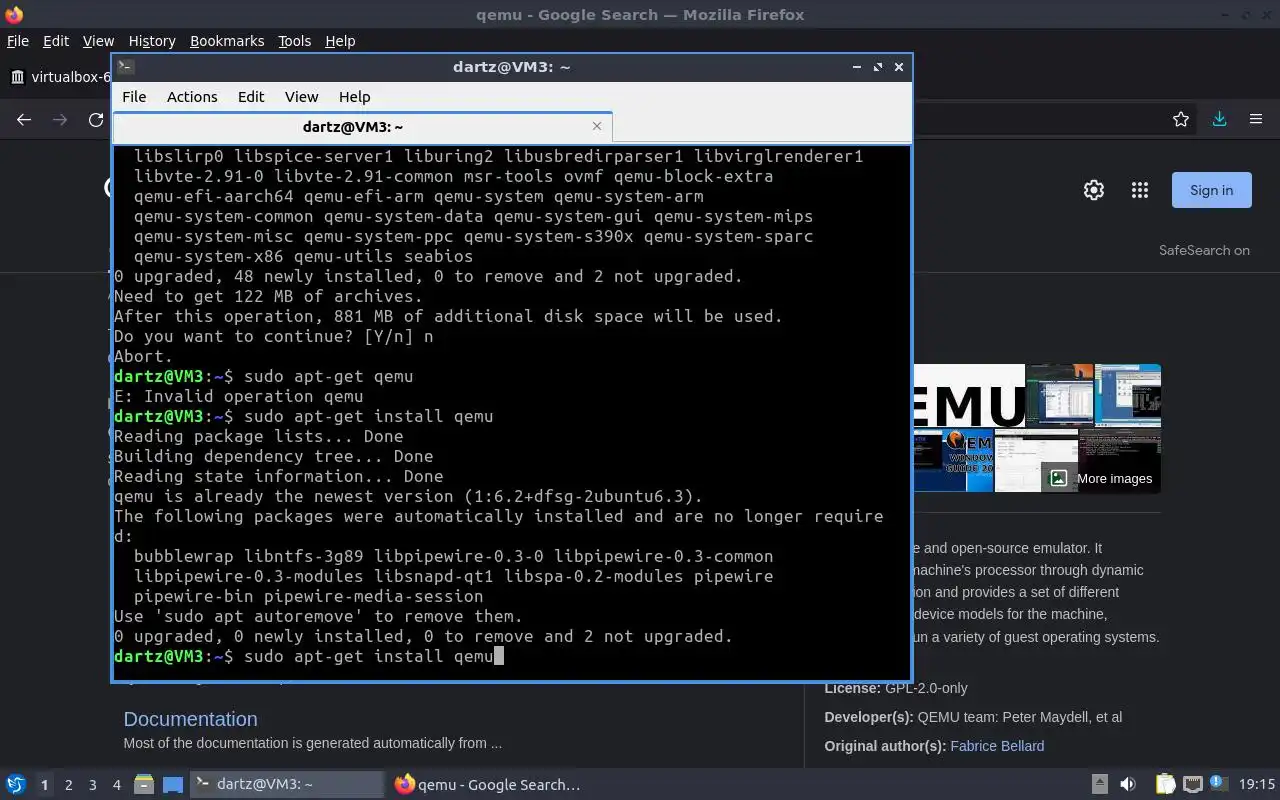Go back in Firefox
This screenshot has width=1280, height=800.
click(x=24, y=120)
